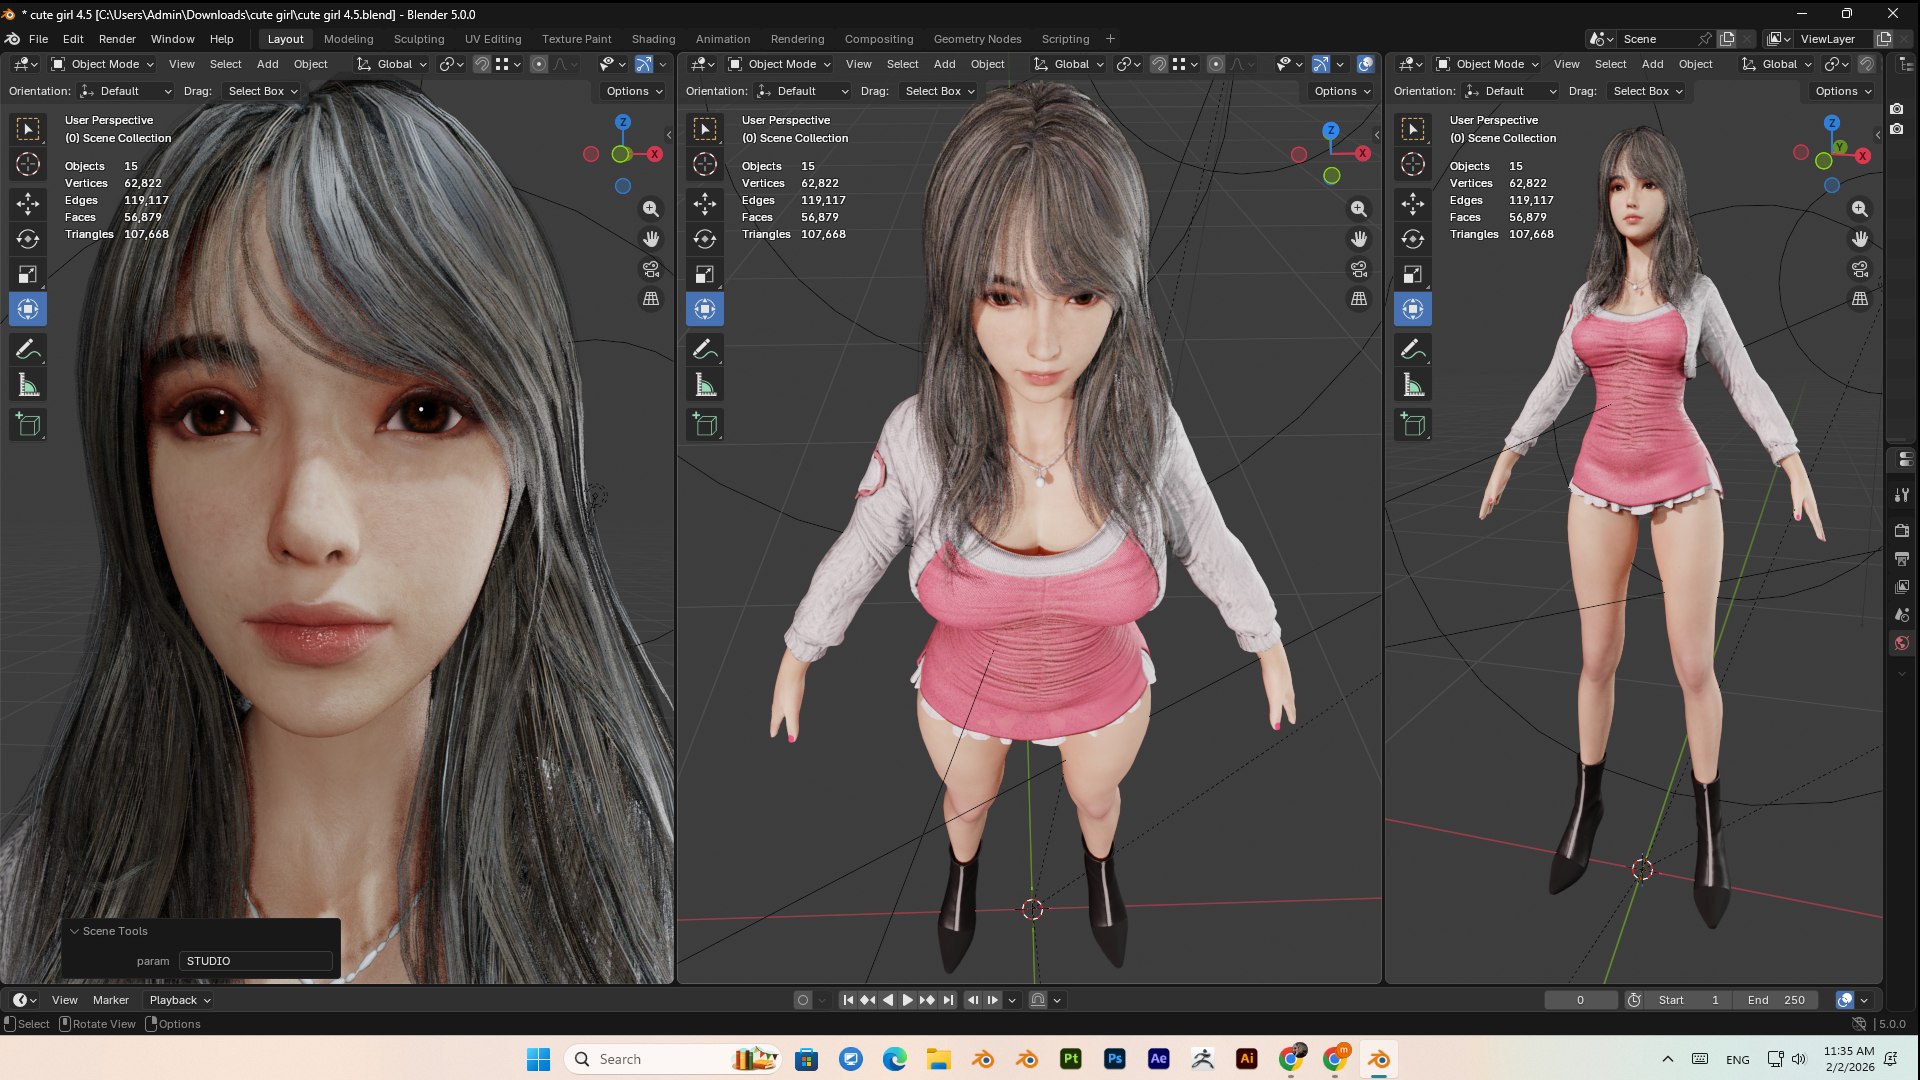Play the animation forward

click(907, 1000)
